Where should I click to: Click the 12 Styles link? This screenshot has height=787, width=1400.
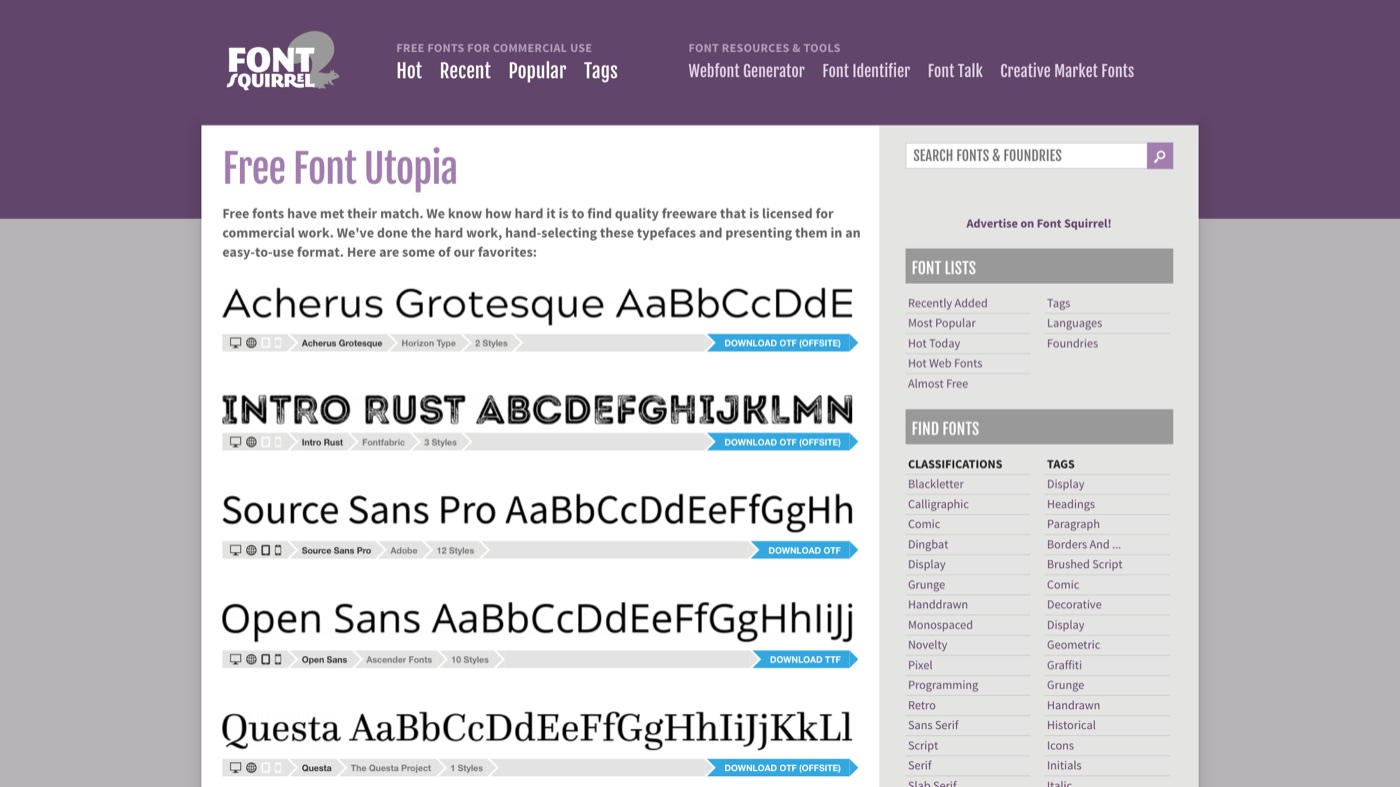[455, 550]
